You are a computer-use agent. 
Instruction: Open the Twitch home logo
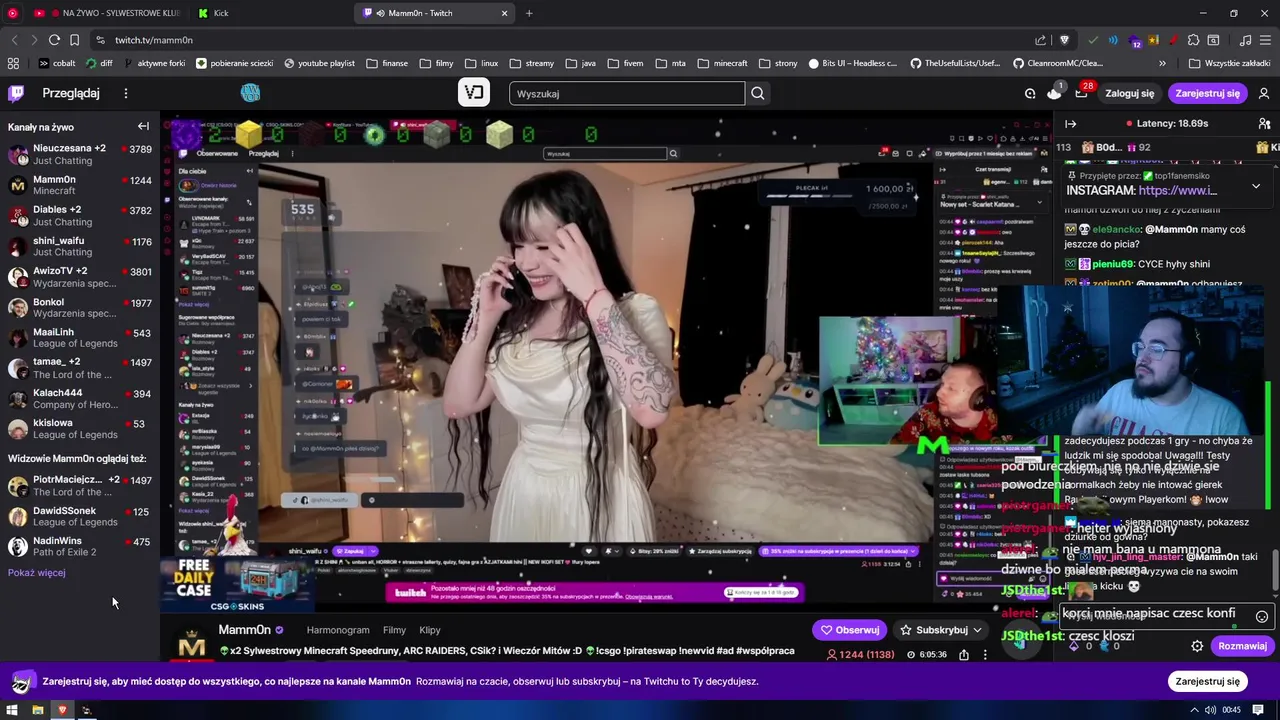16,93
